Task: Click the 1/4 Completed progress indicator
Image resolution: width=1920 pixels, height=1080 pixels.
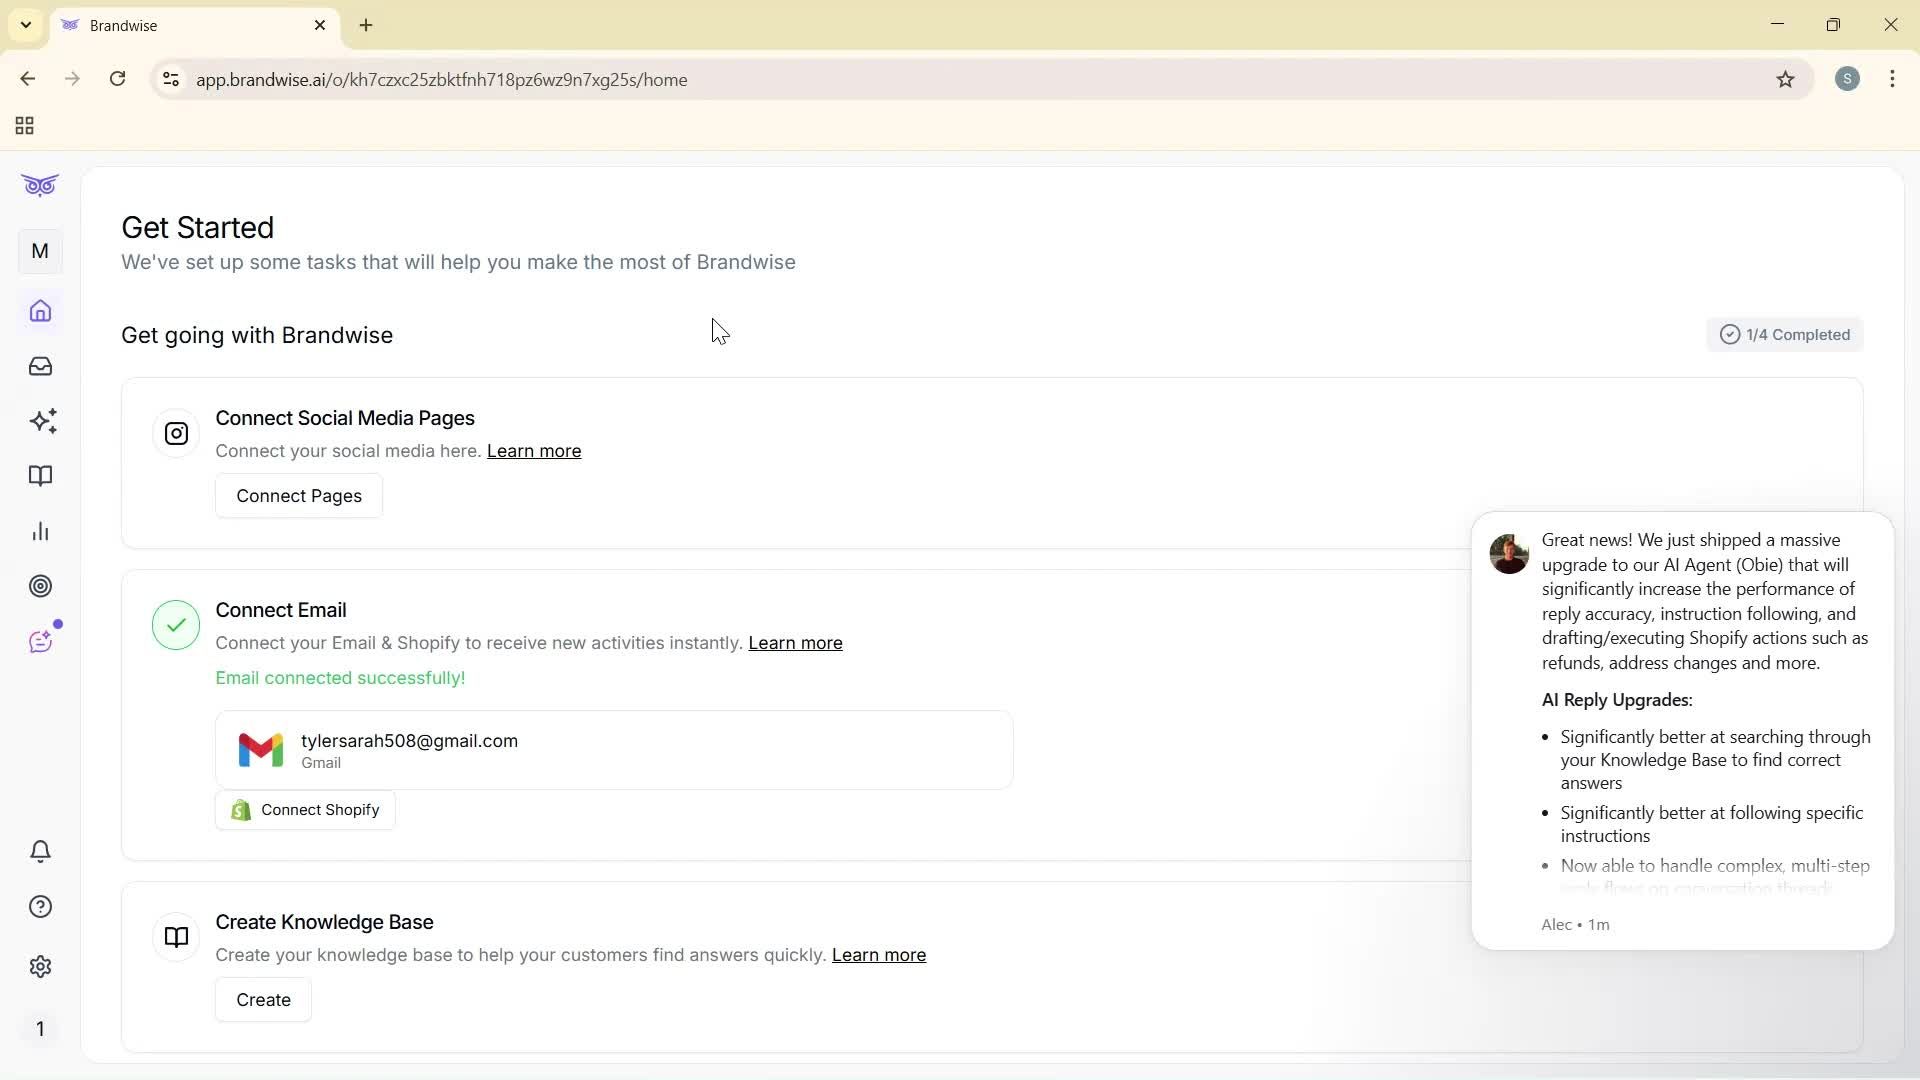Action: (x=1785, y=334)
